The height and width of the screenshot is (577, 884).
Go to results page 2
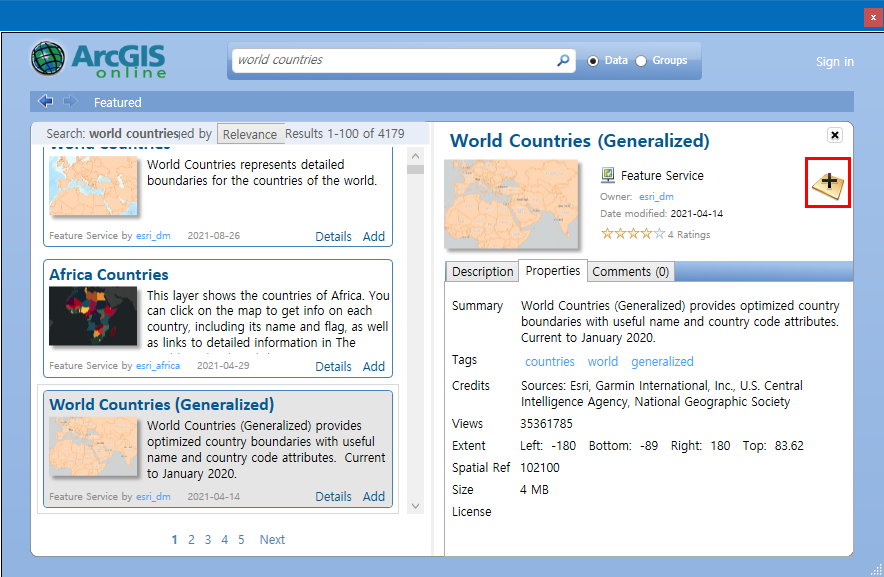191,540
